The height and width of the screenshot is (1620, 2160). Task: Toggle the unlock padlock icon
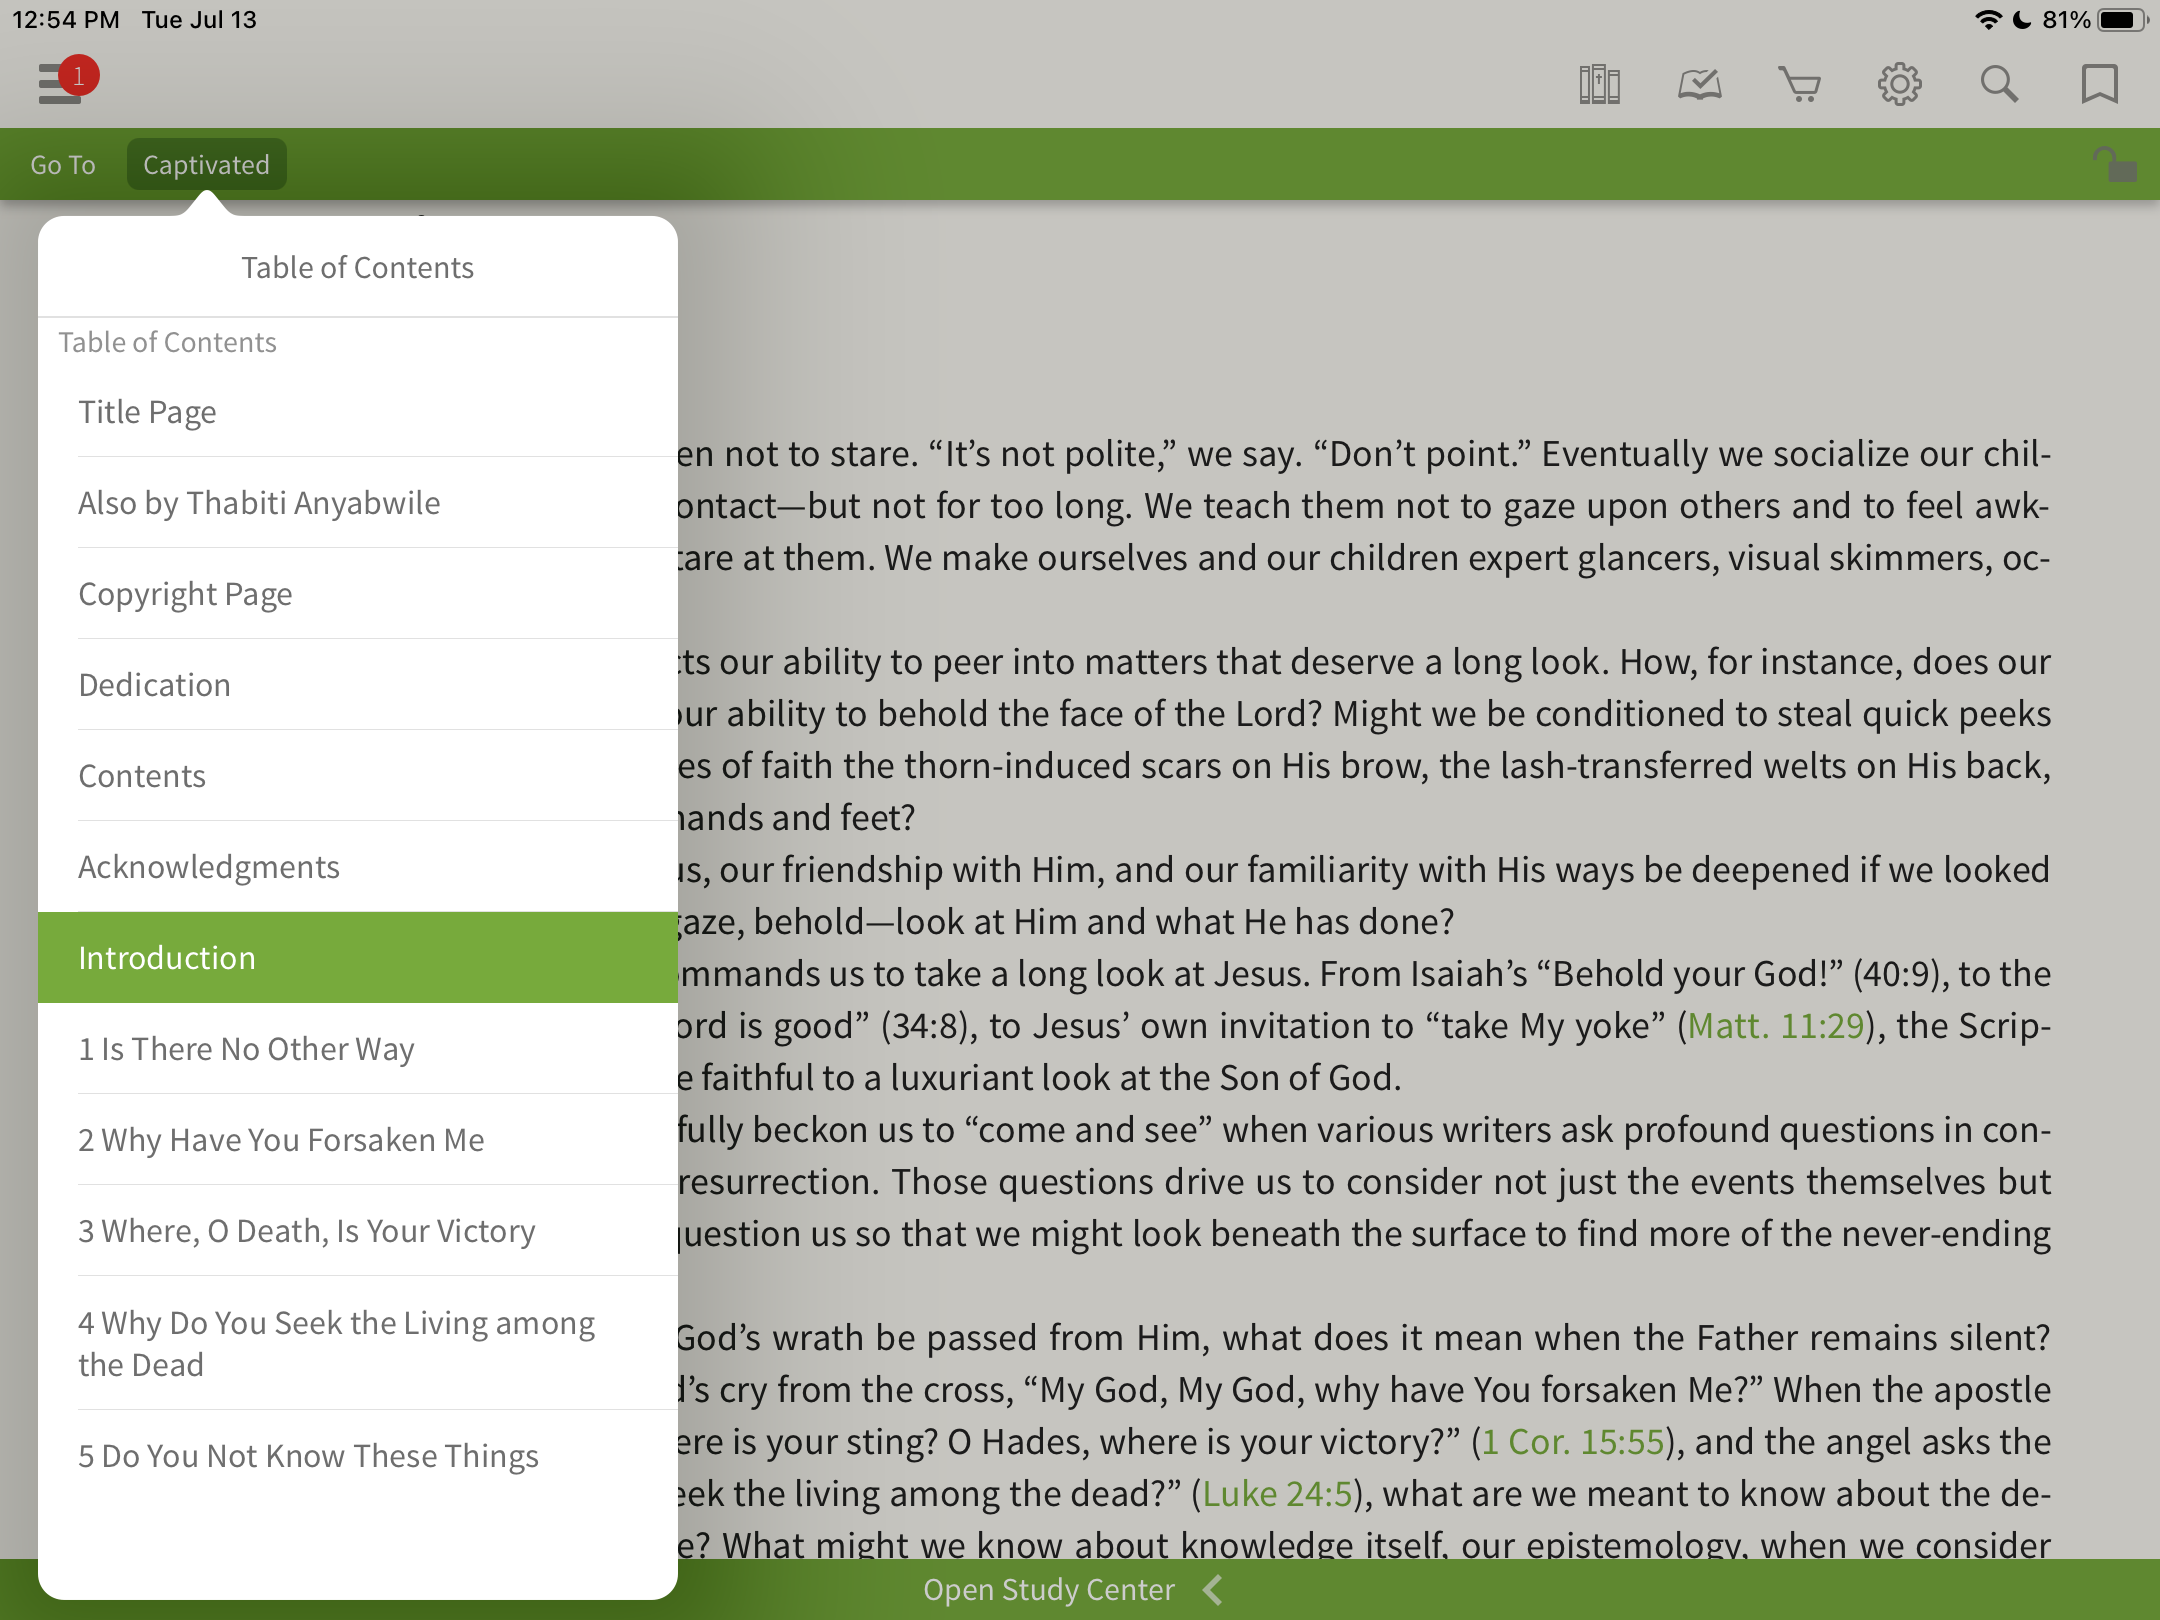pyautogui.click(x=2114, y=165)
